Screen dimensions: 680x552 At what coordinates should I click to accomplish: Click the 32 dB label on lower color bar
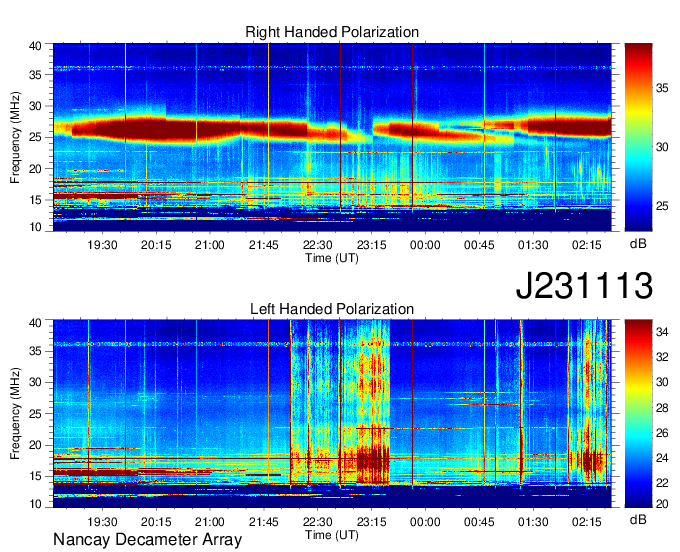pyautogui.click(x=662, y=357)
